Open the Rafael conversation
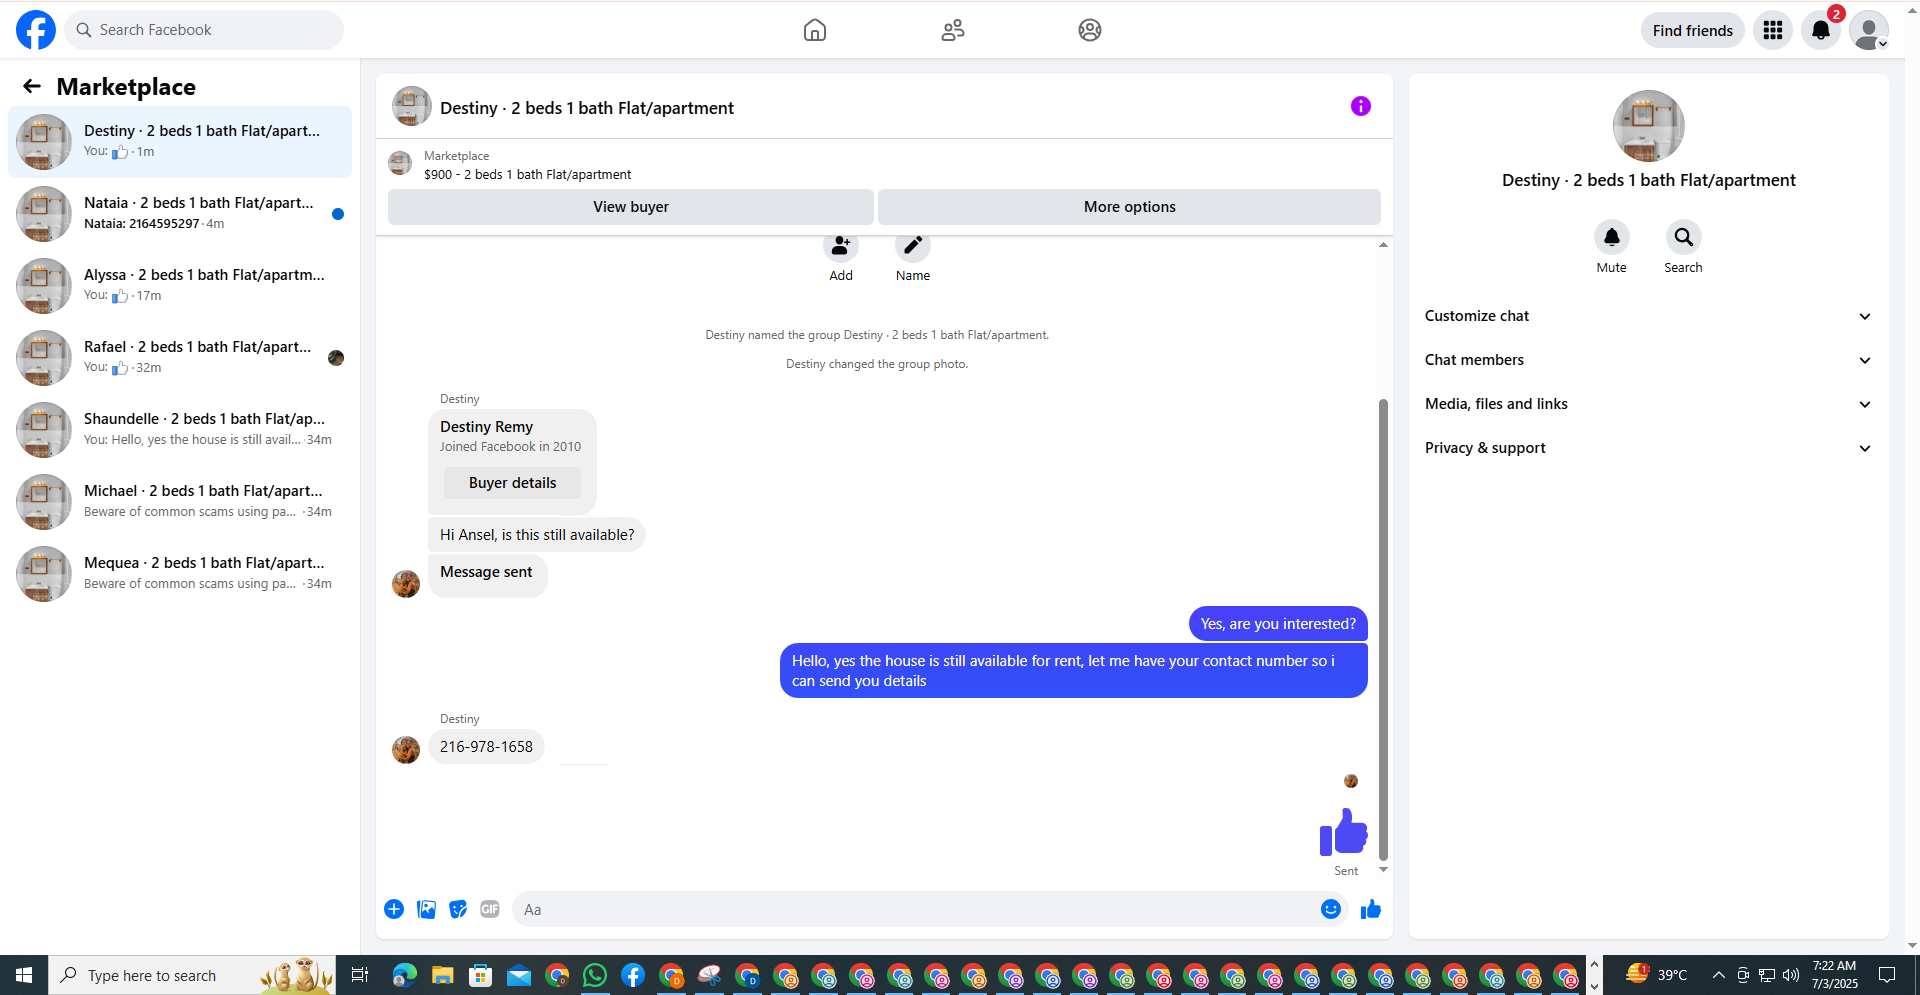1920x995 pixels. tap(180, 358)
